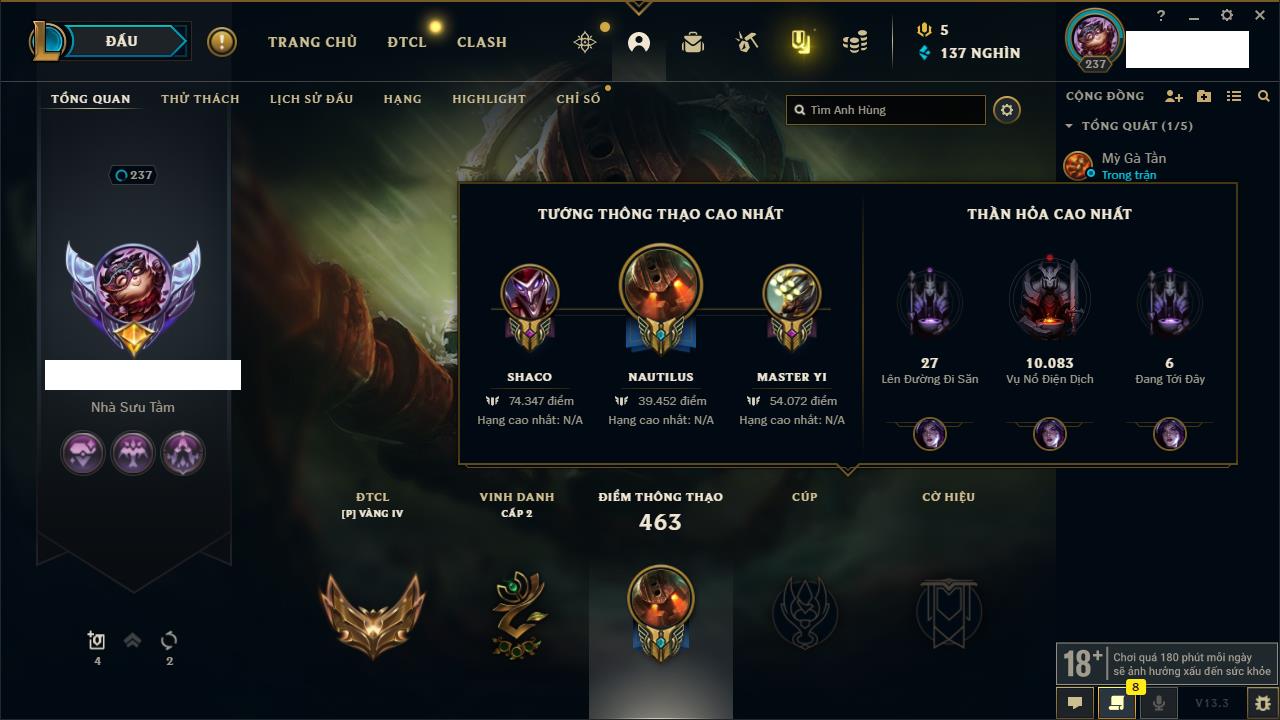Expand the add folder icon in social panel
1280x720 pixels.
click(x=1204, y=96)
